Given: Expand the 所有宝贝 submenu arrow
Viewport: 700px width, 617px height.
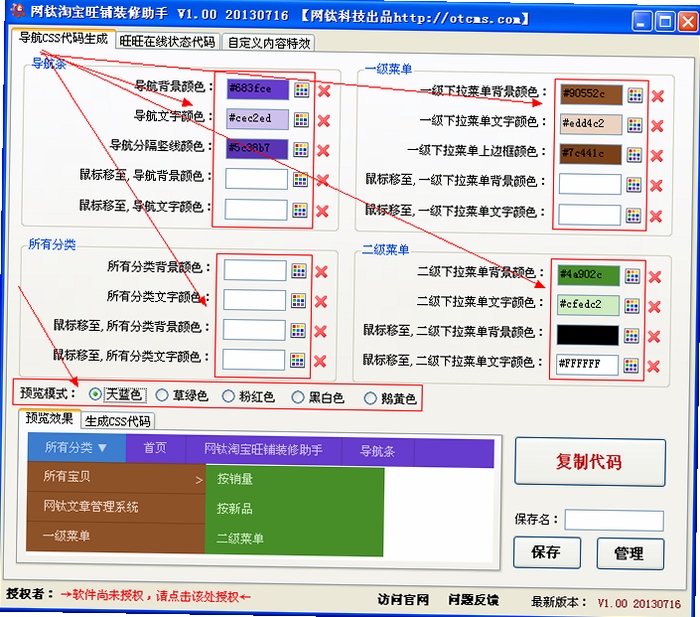Looking at the screenshot, I should pyautogui.click(x=199, y=480).
